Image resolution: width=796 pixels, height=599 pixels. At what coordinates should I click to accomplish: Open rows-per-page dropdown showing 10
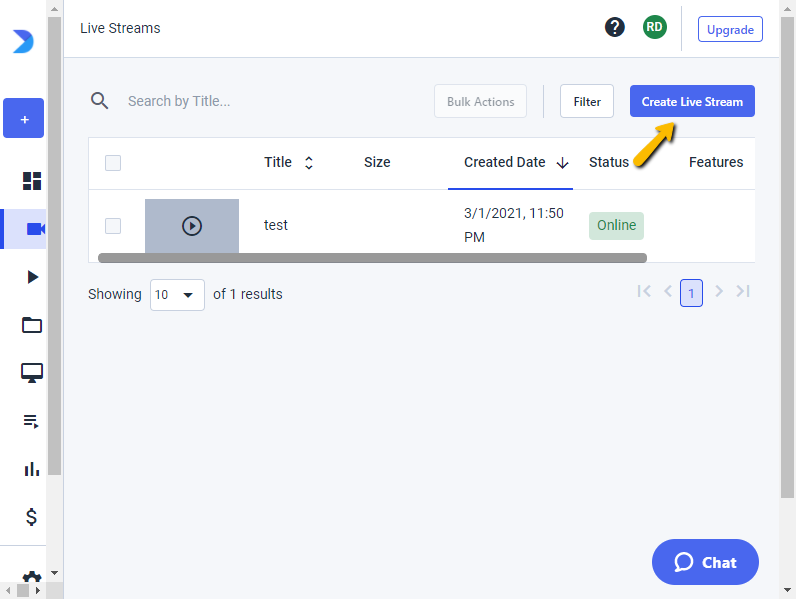[177, 295]
